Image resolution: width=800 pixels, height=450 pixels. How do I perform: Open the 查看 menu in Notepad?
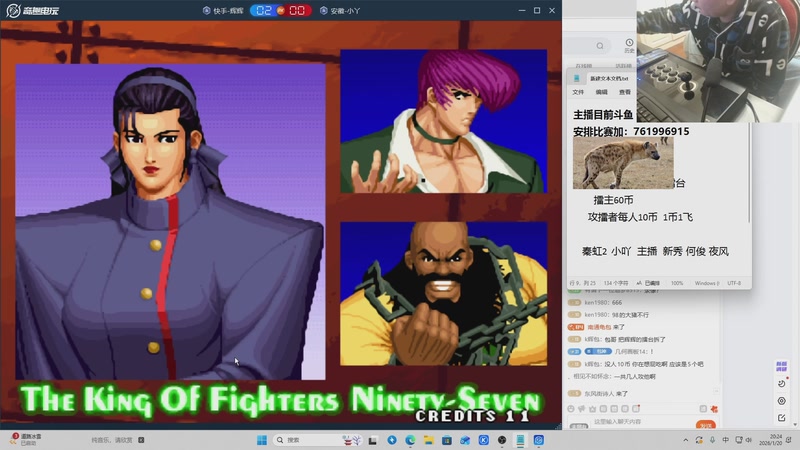625,92
